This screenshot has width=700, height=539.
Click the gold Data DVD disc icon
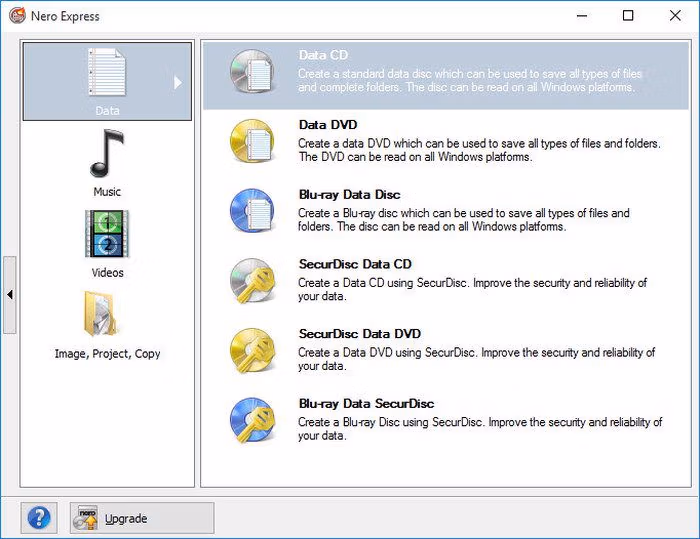[x=252, y=141]
